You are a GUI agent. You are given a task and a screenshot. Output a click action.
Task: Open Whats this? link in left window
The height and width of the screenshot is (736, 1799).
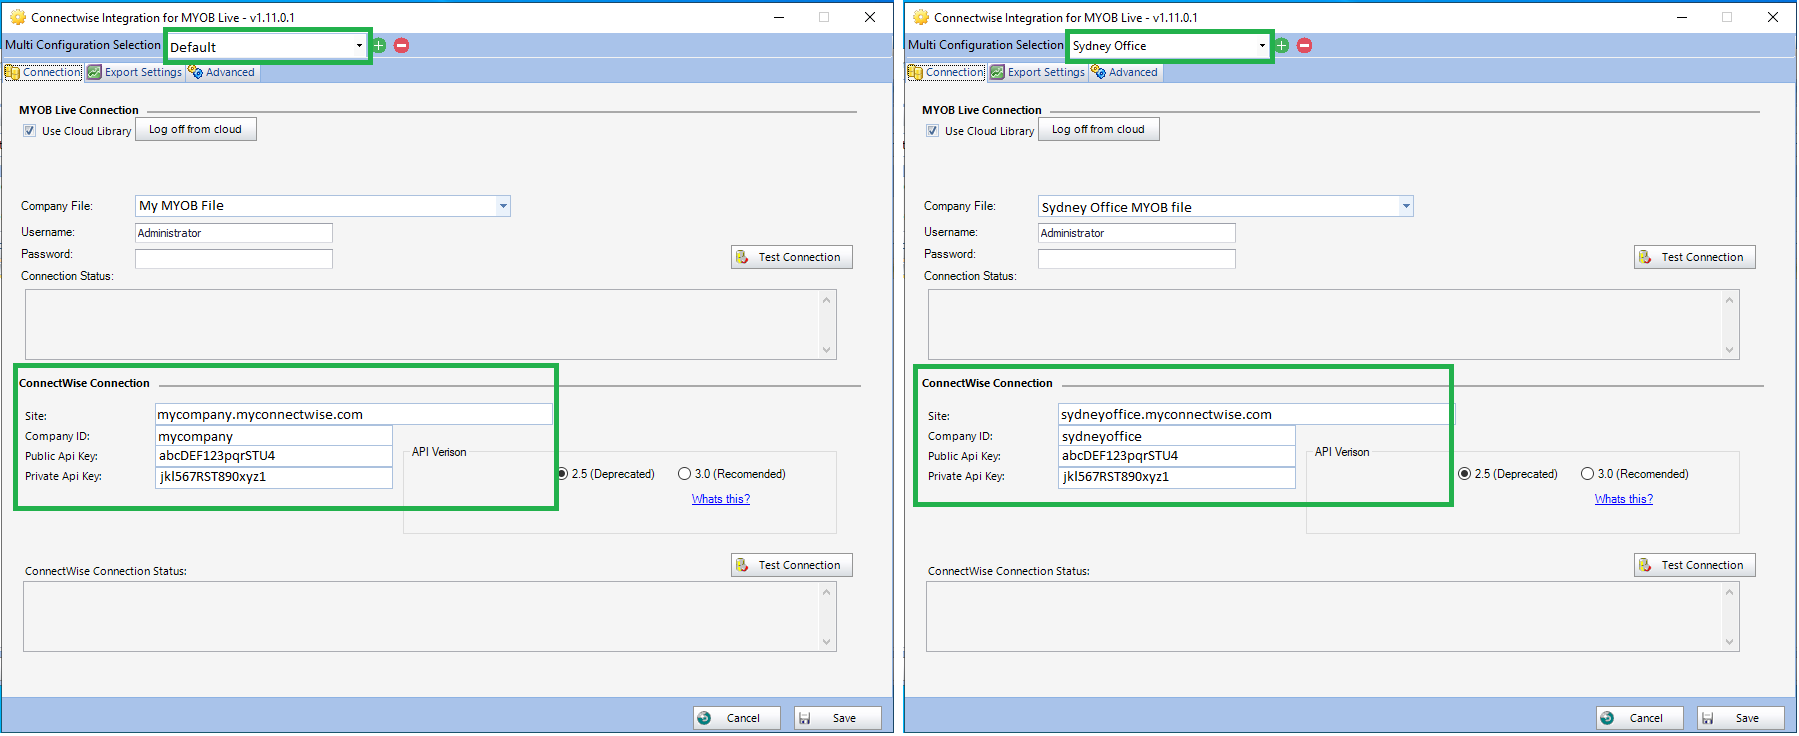[721, 499]
